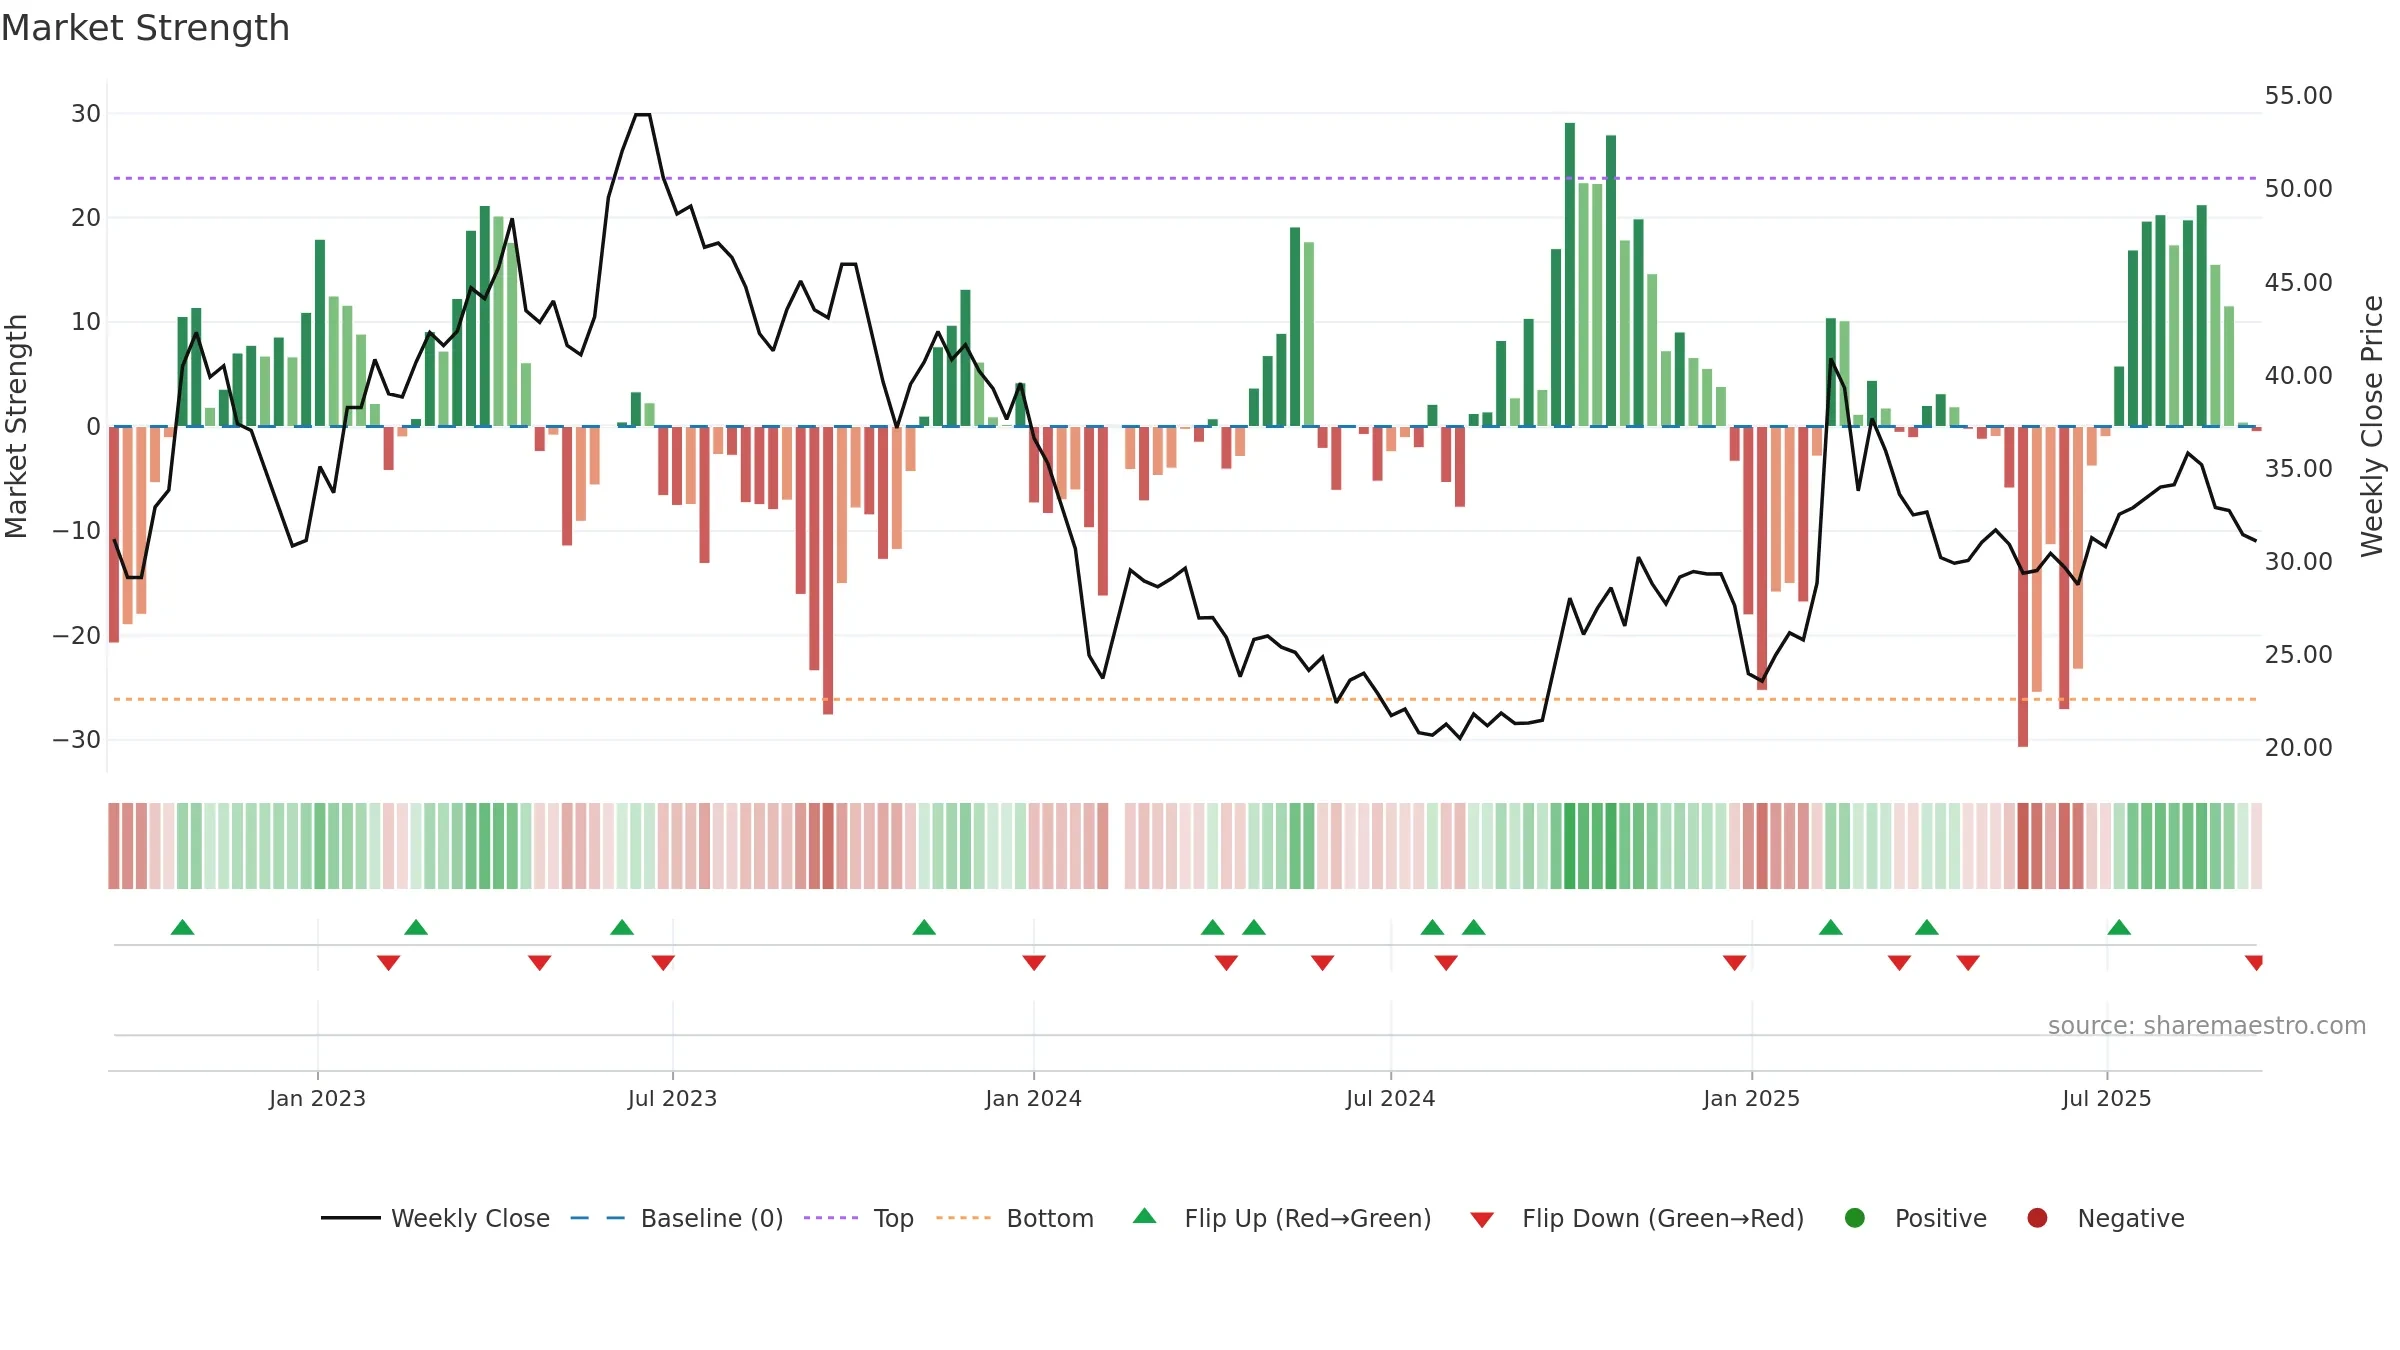Click the Jul 2025 axis label

pos(2106,1098)
